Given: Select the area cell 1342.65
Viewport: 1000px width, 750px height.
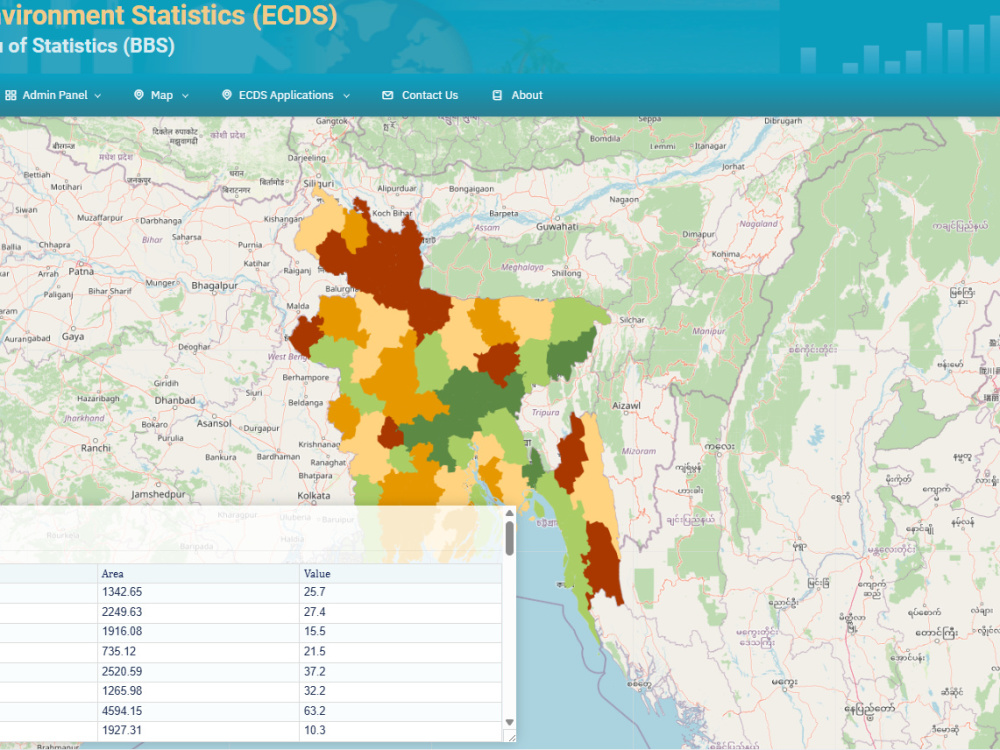Looking at the screenshot, I should coord(198,592).
